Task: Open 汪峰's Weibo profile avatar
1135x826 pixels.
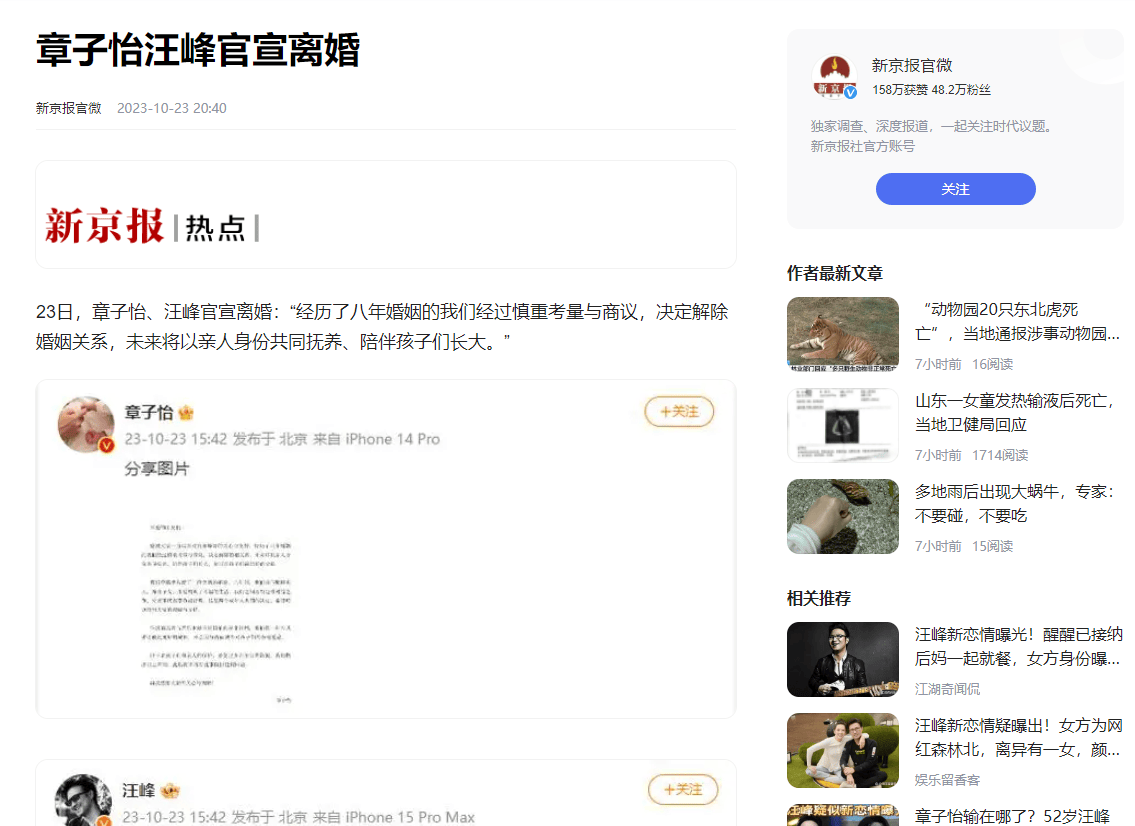Action: pyautogui.click(x=83, y=800)
